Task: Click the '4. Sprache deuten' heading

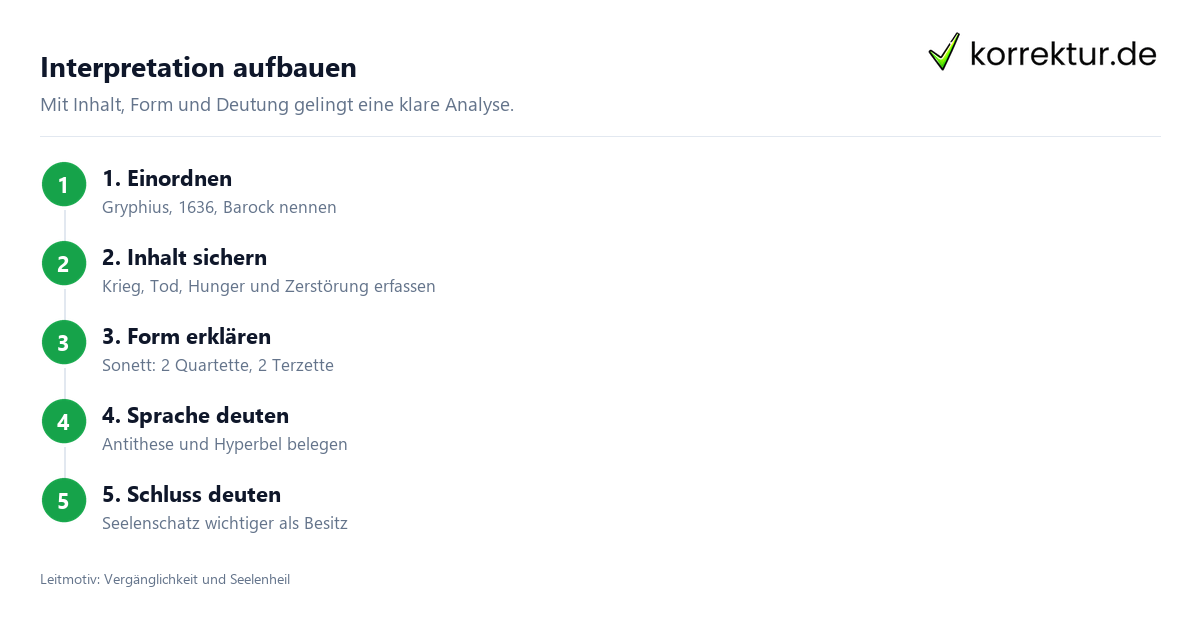Action: [195, 416]
